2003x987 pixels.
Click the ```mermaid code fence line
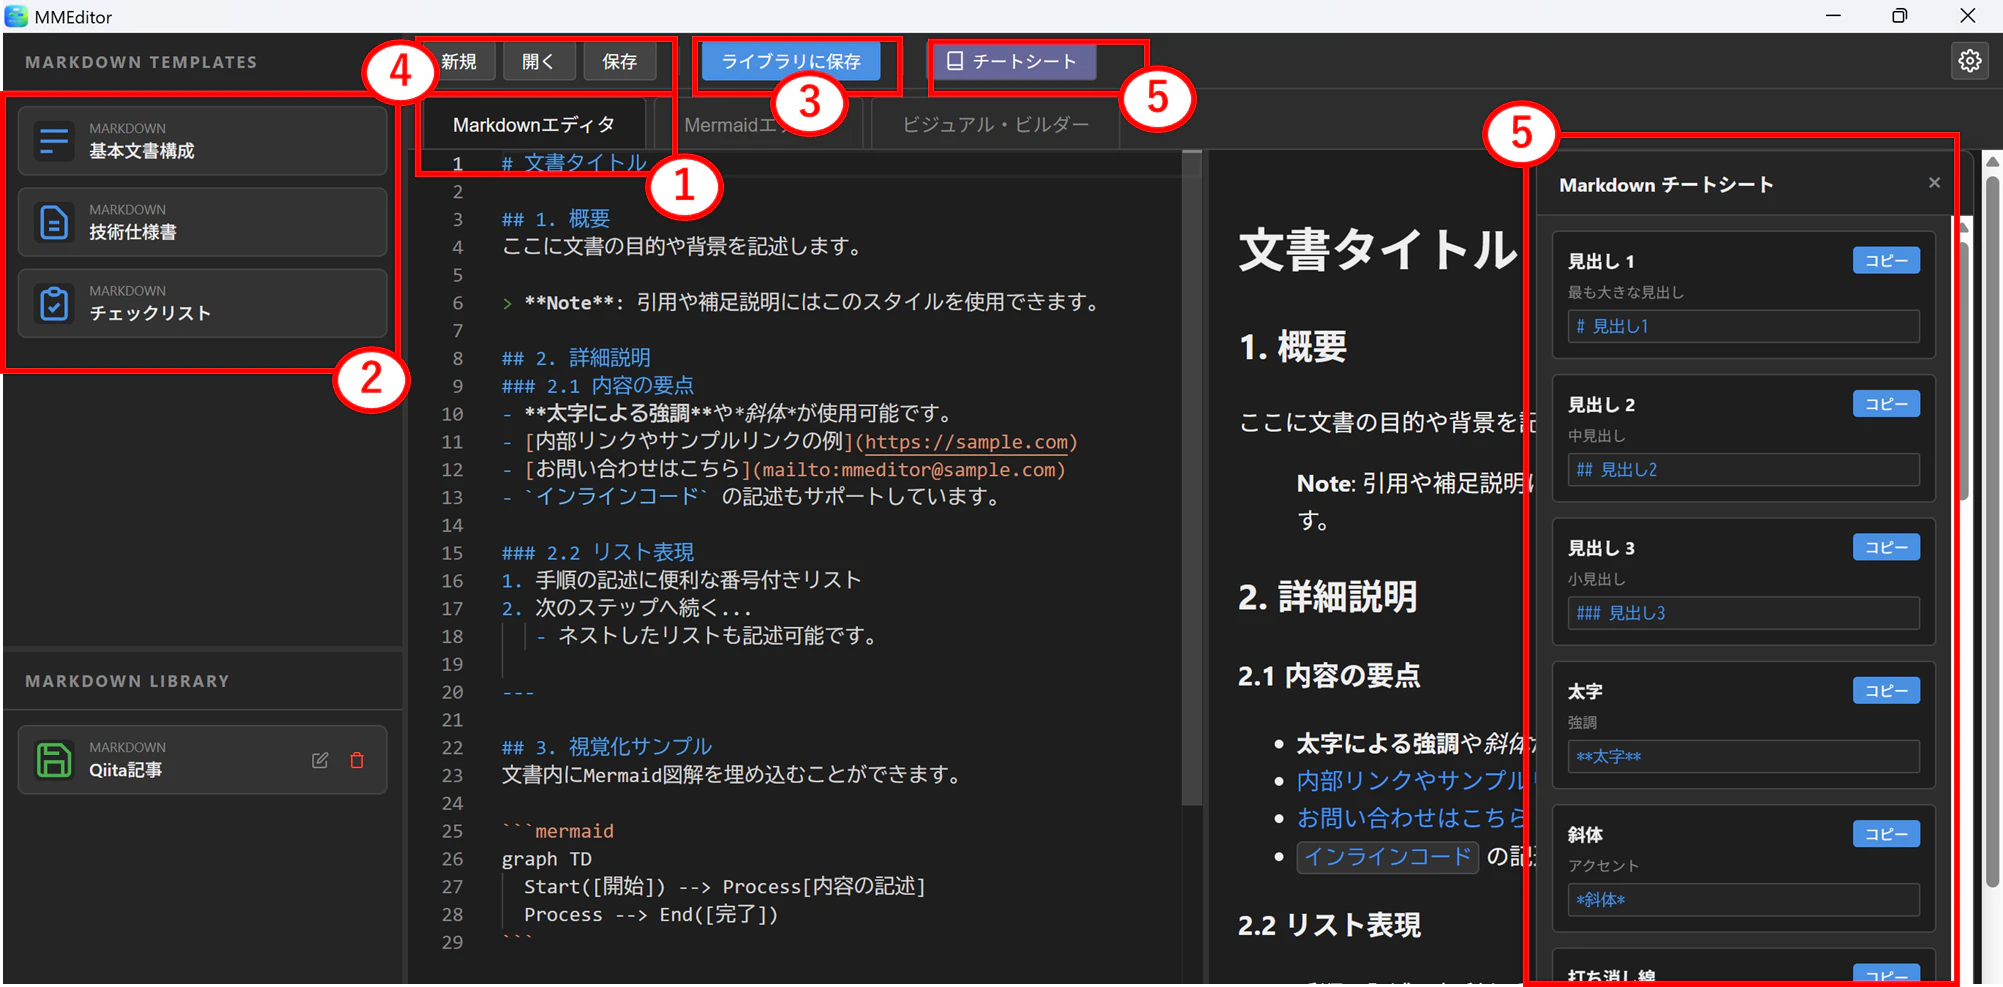coord(557,831)
